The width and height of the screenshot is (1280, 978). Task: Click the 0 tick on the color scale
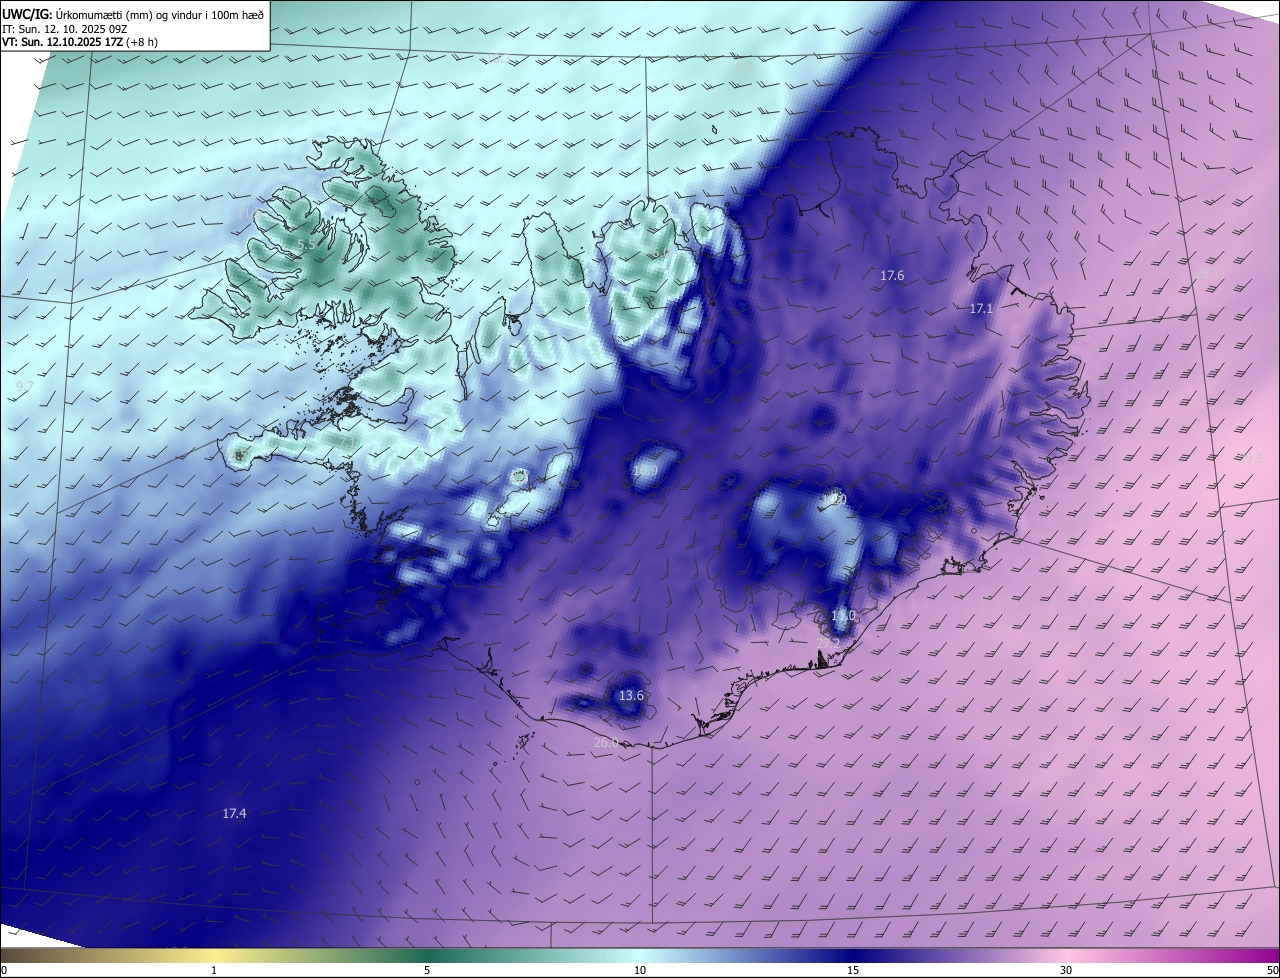[x=4, y=970]
